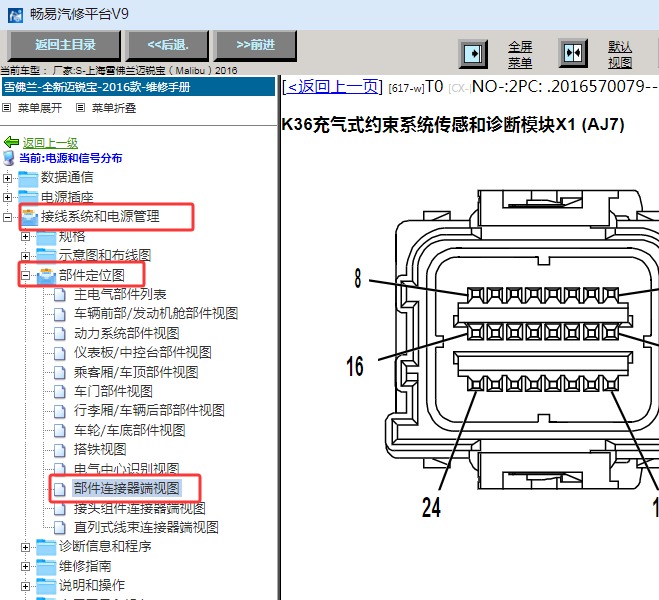Open 部件连接器端视图 document

coord(127,488)
